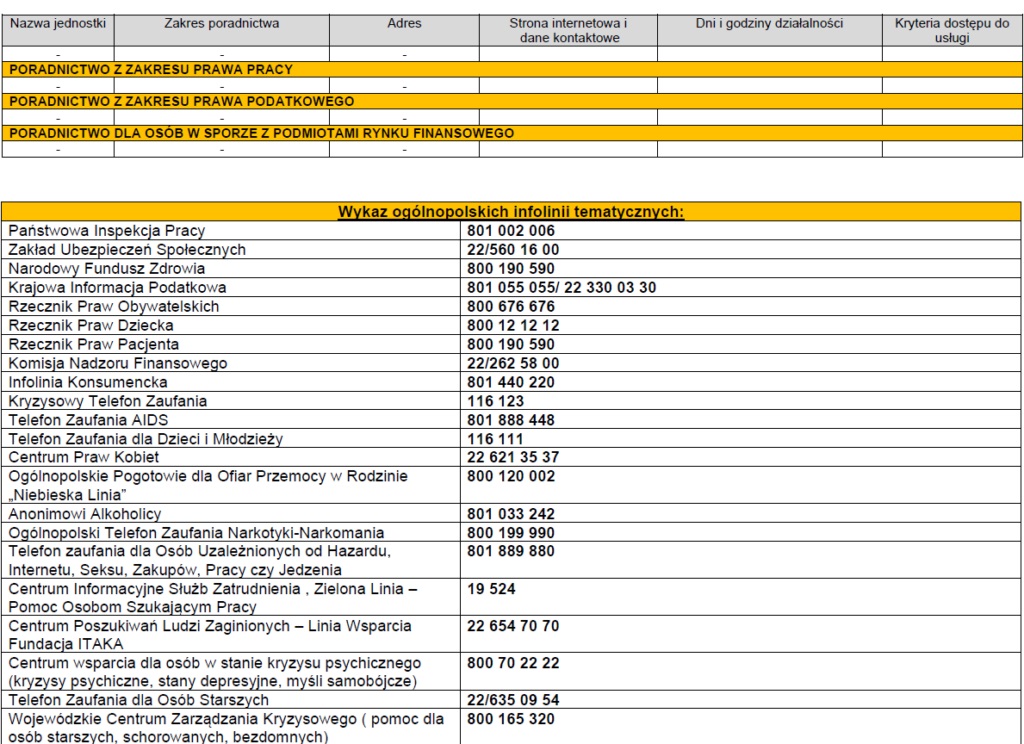Click phone number 801 889 880
This screenshot has height=744, width=1024.
(511, 551)
